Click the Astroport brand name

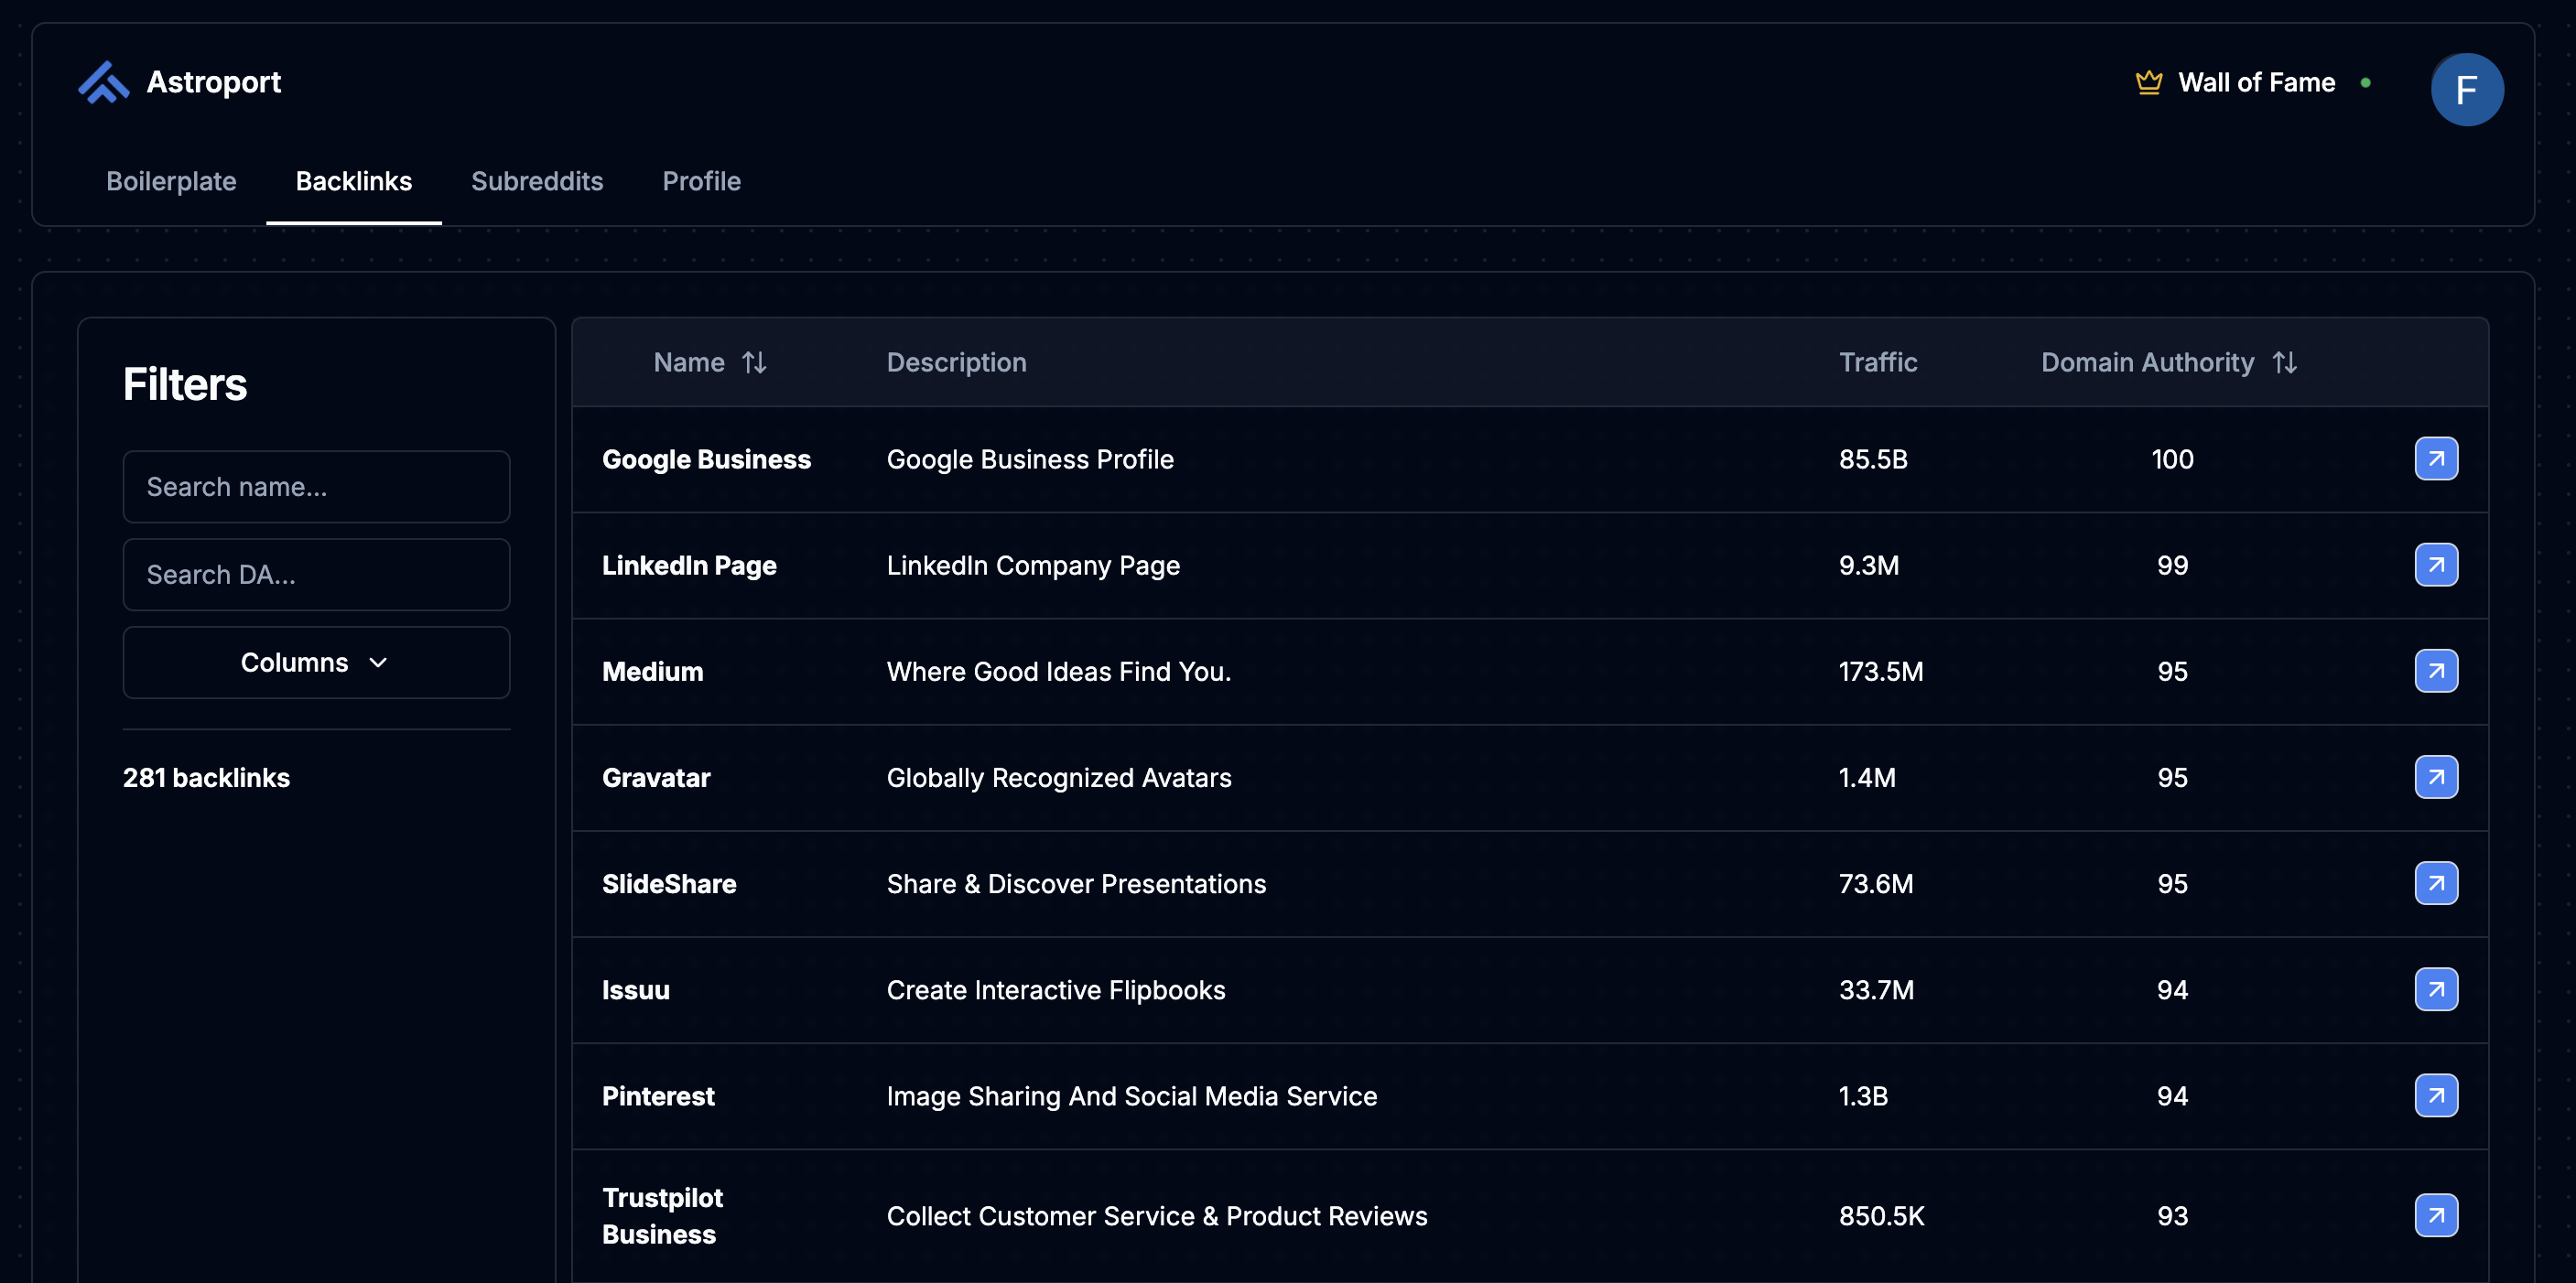(214, 82)
